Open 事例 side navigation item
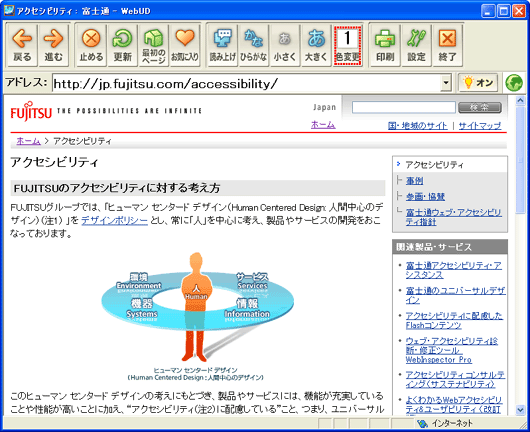Screen dimensions: 530x432 coord(414,181)
